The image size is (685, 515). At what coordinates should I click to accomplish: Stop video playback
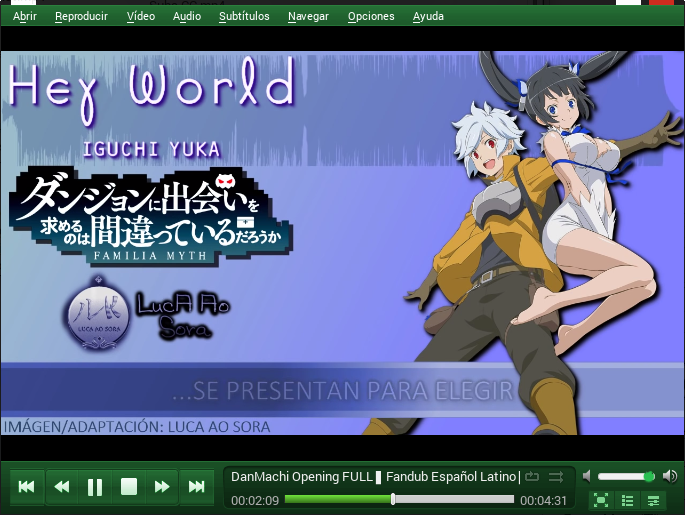129,486
